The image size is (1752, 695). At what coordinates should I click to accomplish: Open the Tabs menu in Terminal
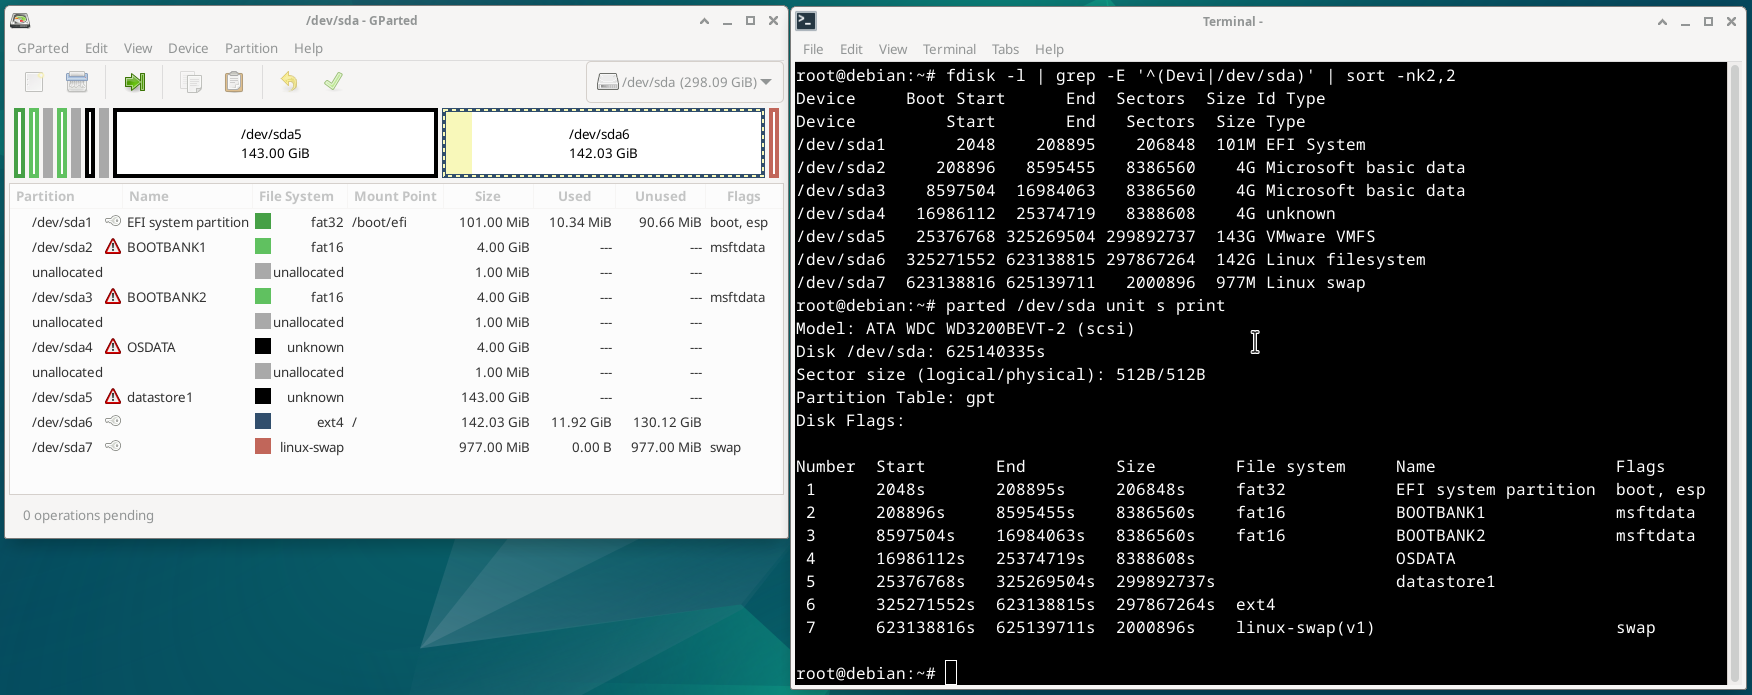[1005, 49]
